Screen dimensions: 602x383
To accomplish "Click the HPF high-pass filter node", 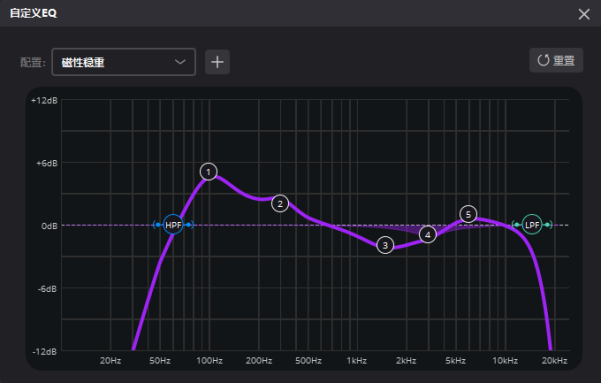I will coord(173,225).
